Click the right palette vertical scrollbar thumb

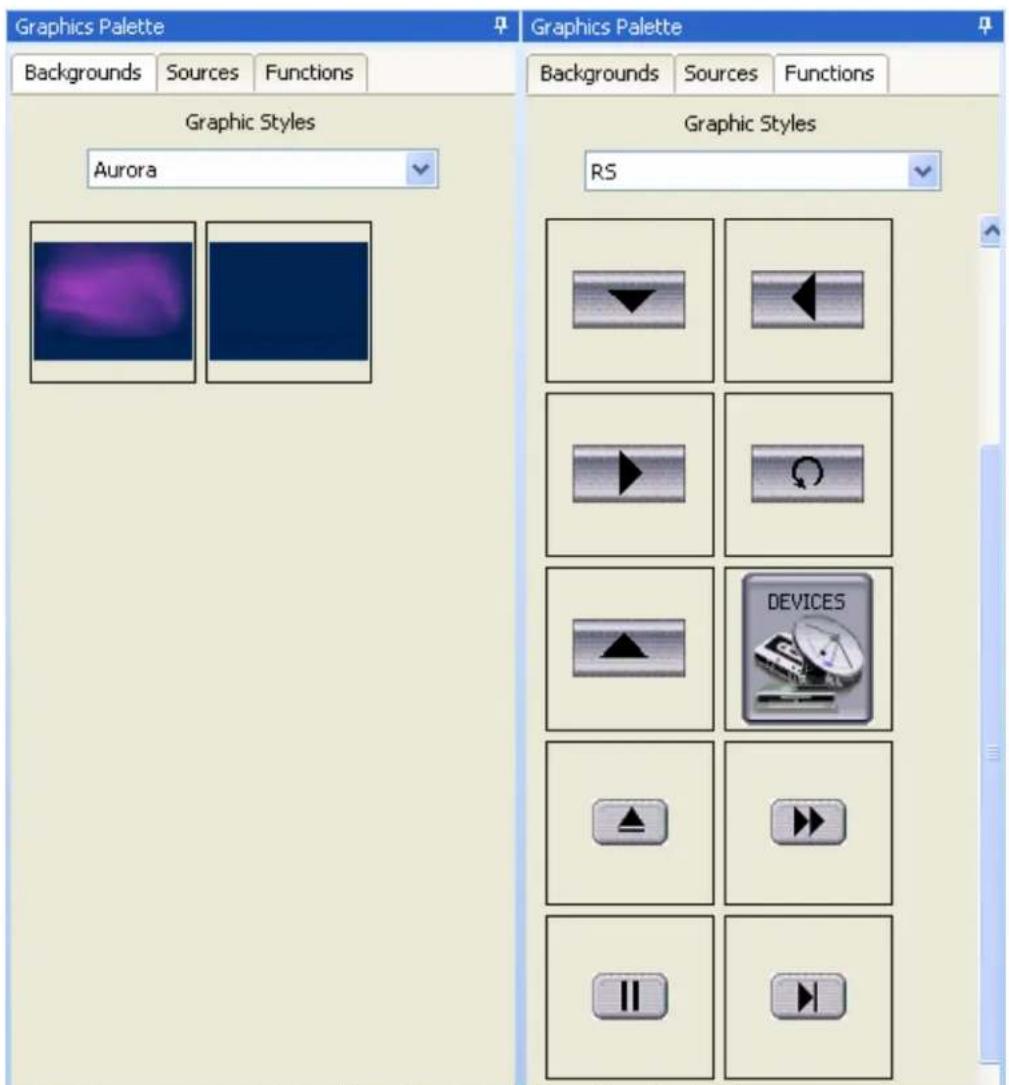[x=991, y=753]
